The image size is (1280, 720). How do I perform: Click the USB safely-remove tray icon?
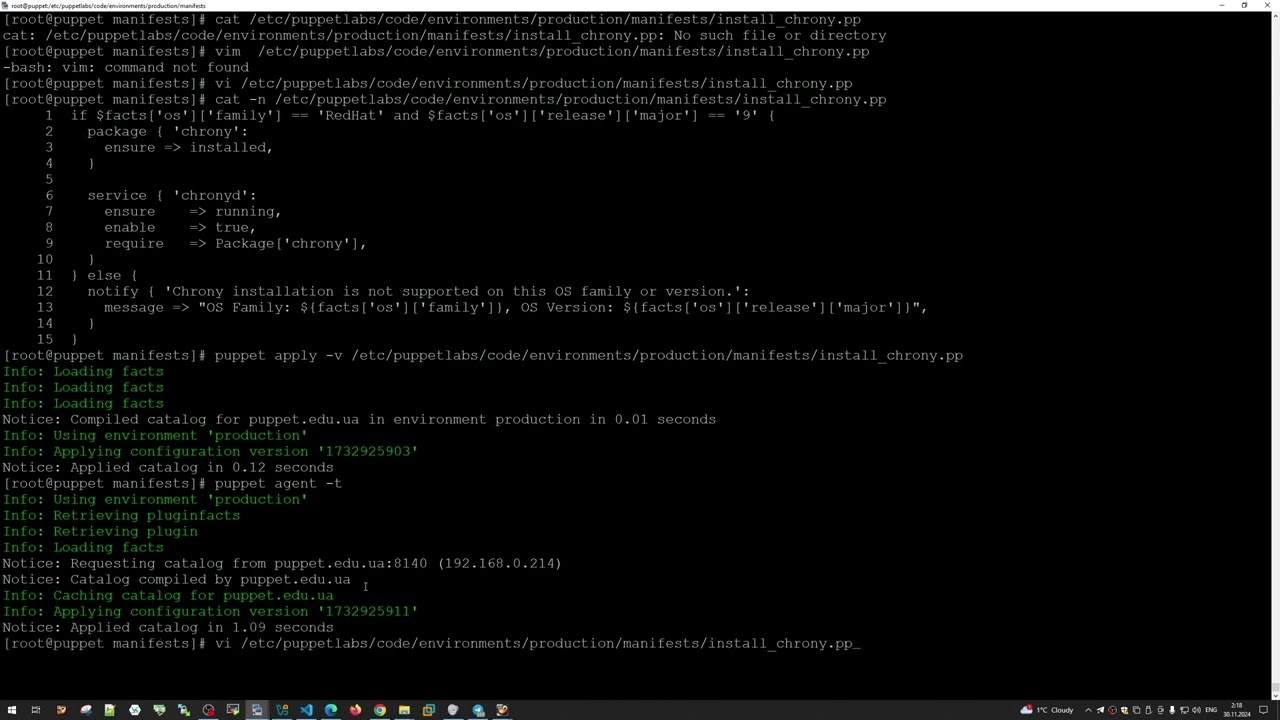click(1148, 710)
